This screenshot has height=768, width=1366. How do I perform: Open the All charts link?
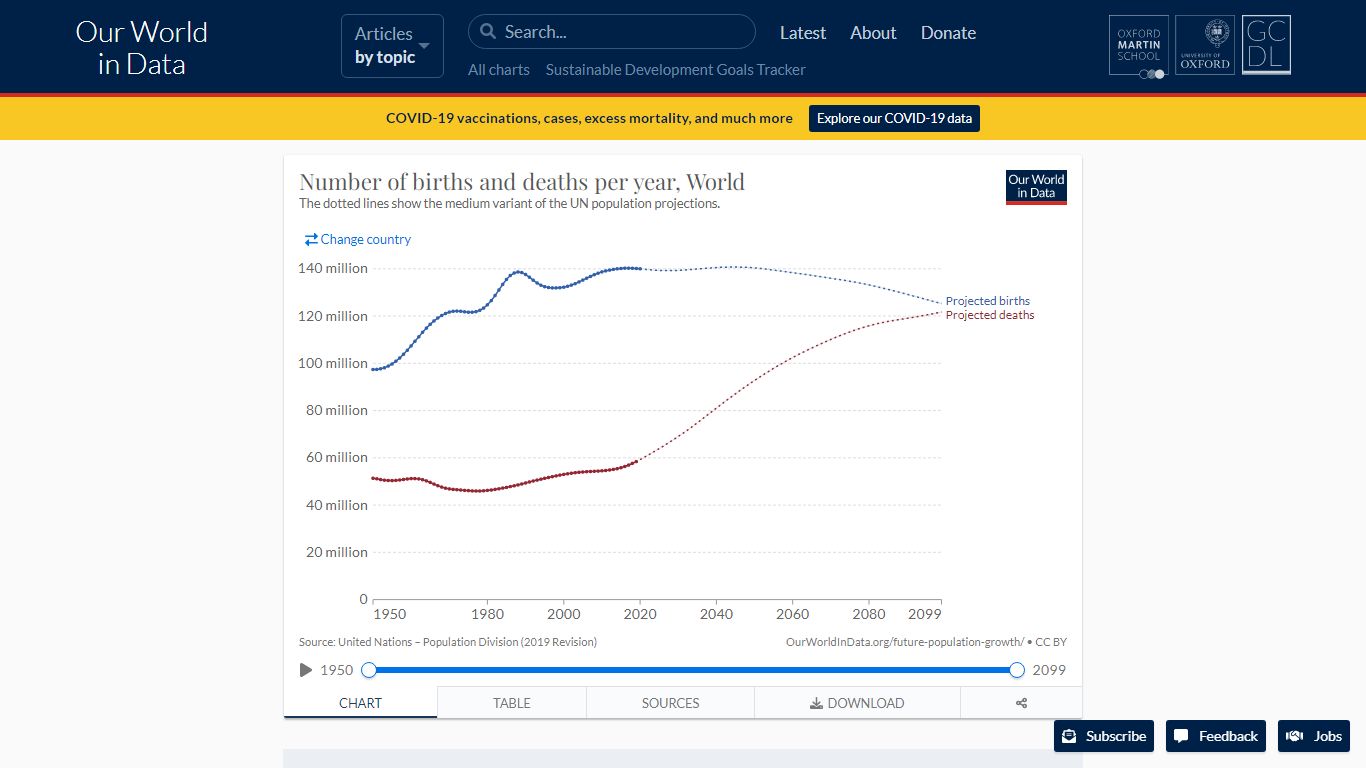[x=499, y=70]
